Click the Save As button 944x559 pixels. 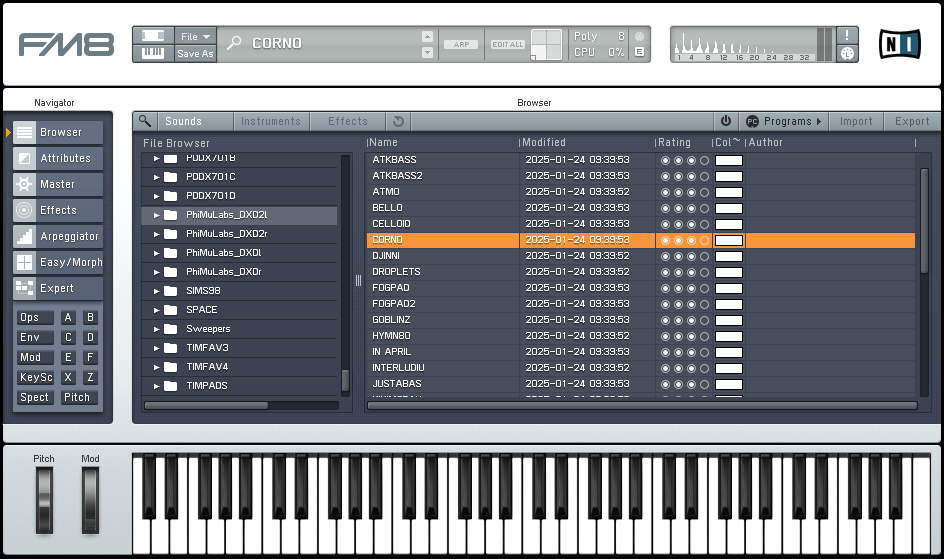pyautogui.click(x=195, y=54)
